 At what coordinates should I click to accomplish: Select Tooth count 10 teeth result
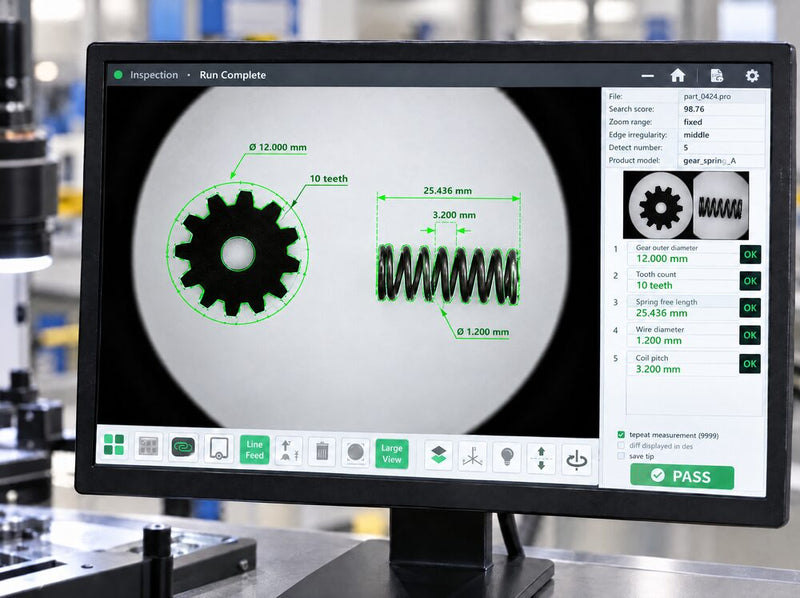(x=683, y=280)
